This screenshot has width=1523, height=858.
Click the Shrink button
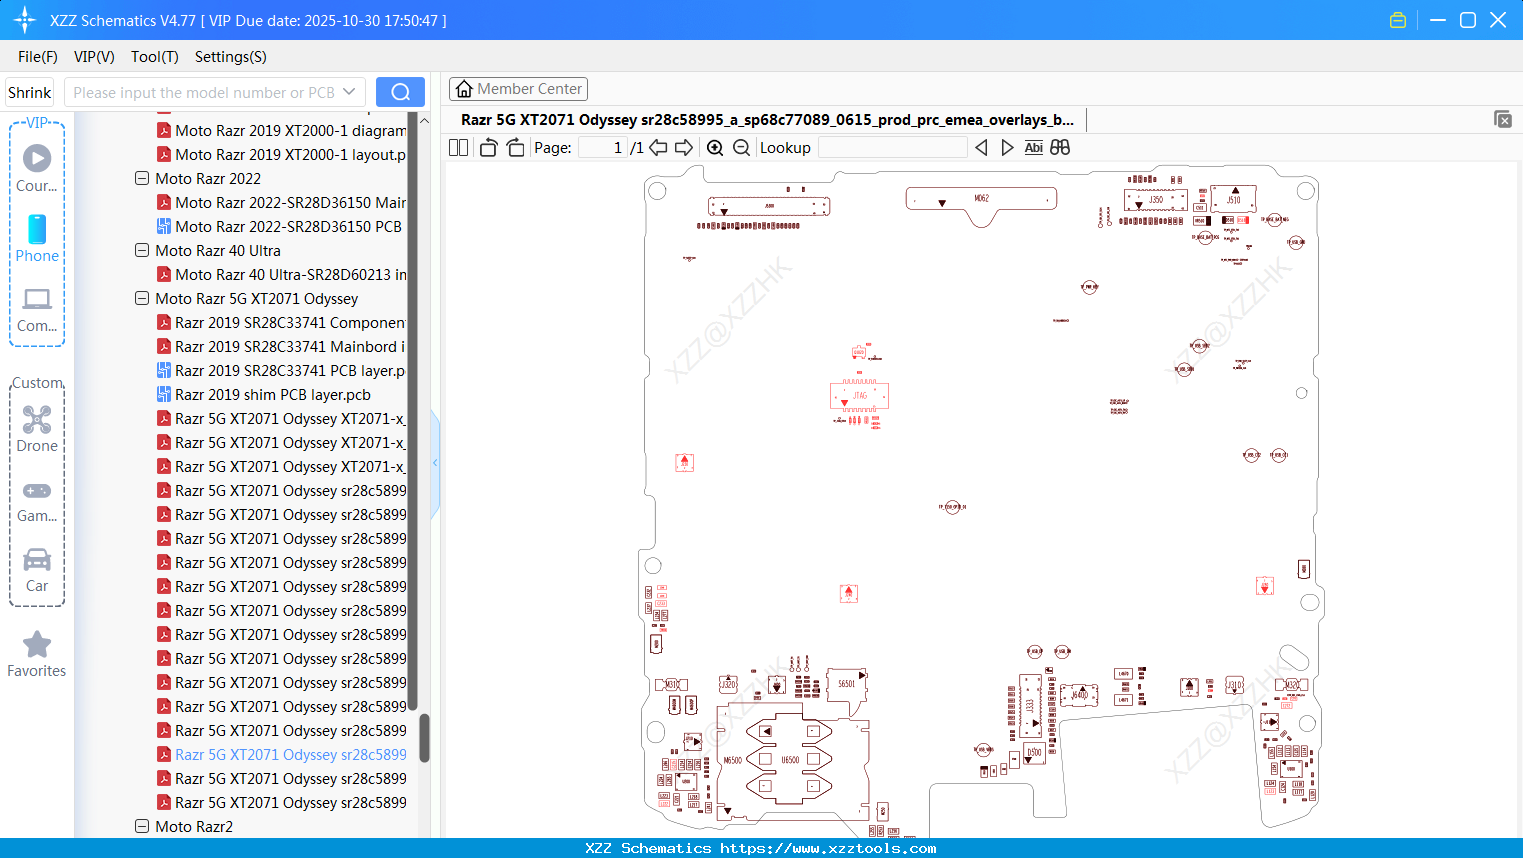(30, 92)
